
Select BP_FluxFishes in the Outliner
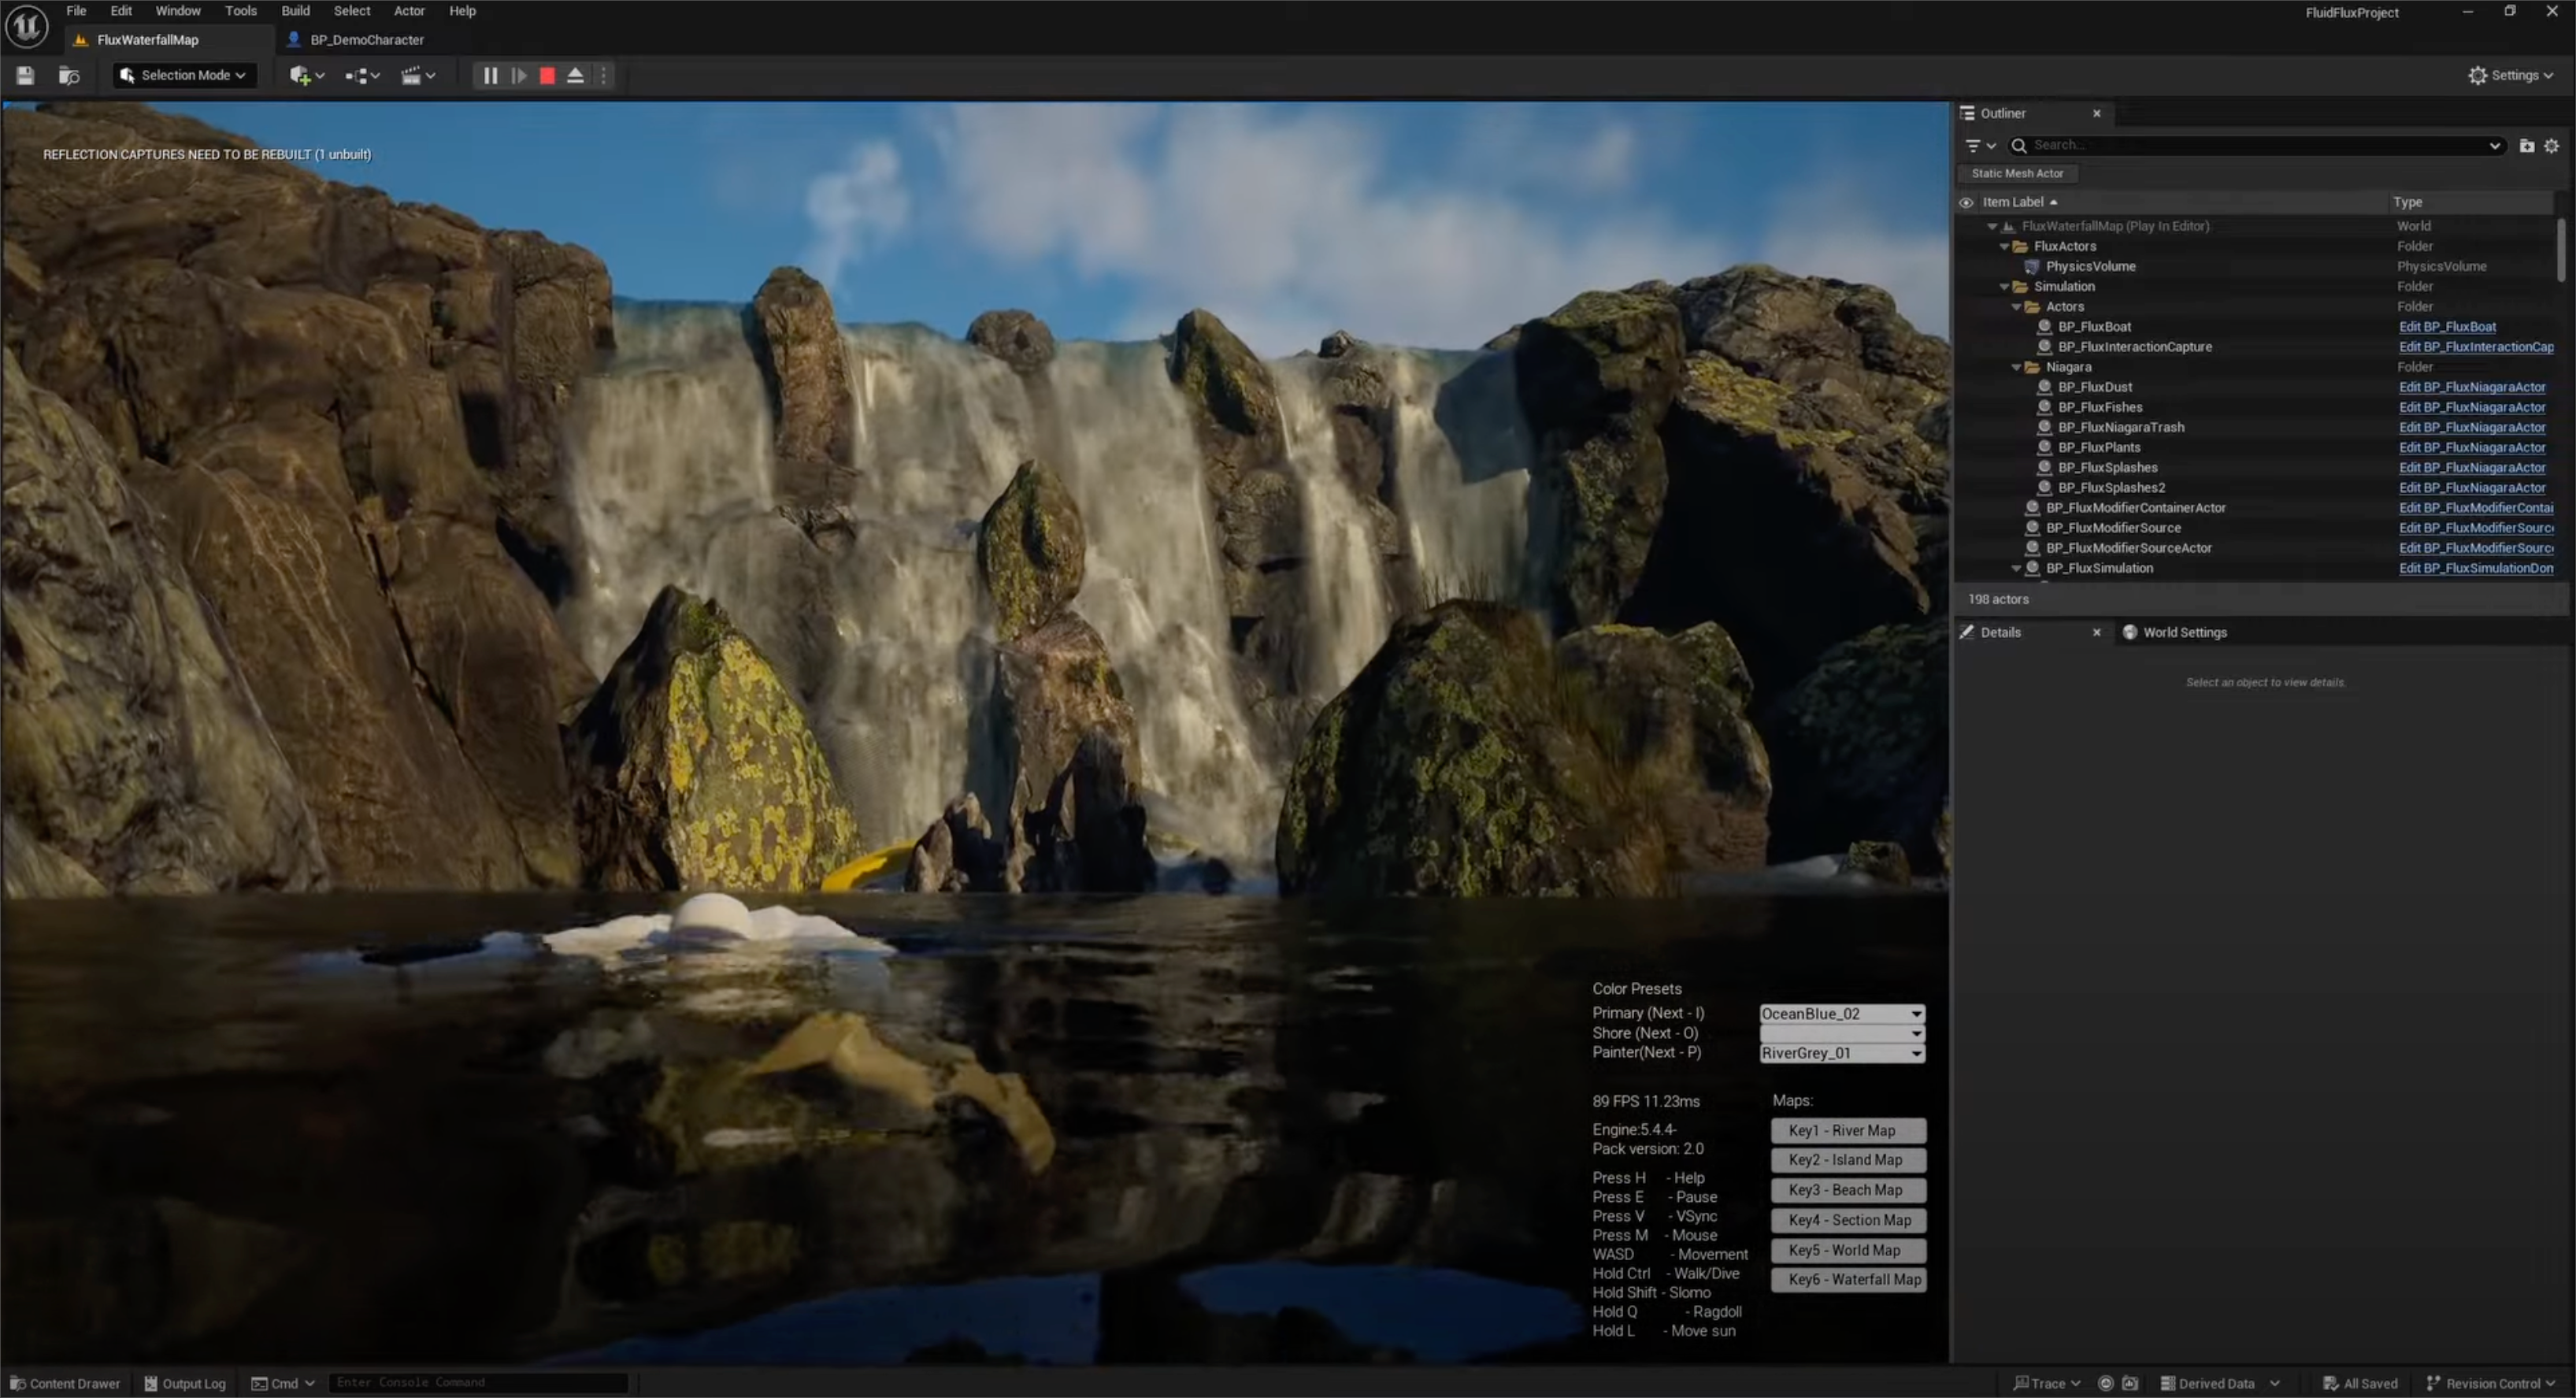(x=2100, y=407)
